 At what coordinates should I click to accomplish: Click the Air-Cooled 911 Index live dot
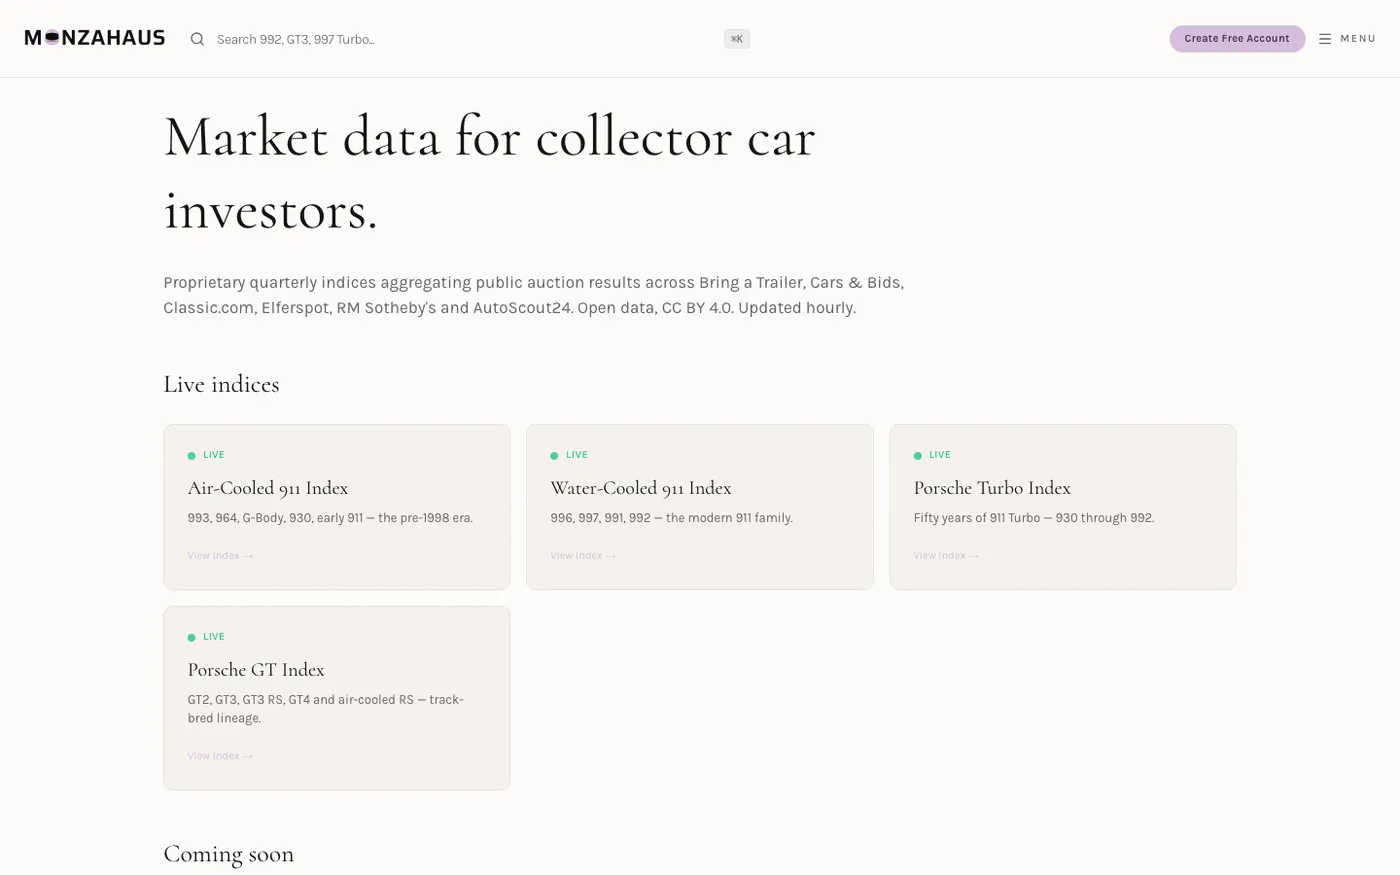point(191,456)
